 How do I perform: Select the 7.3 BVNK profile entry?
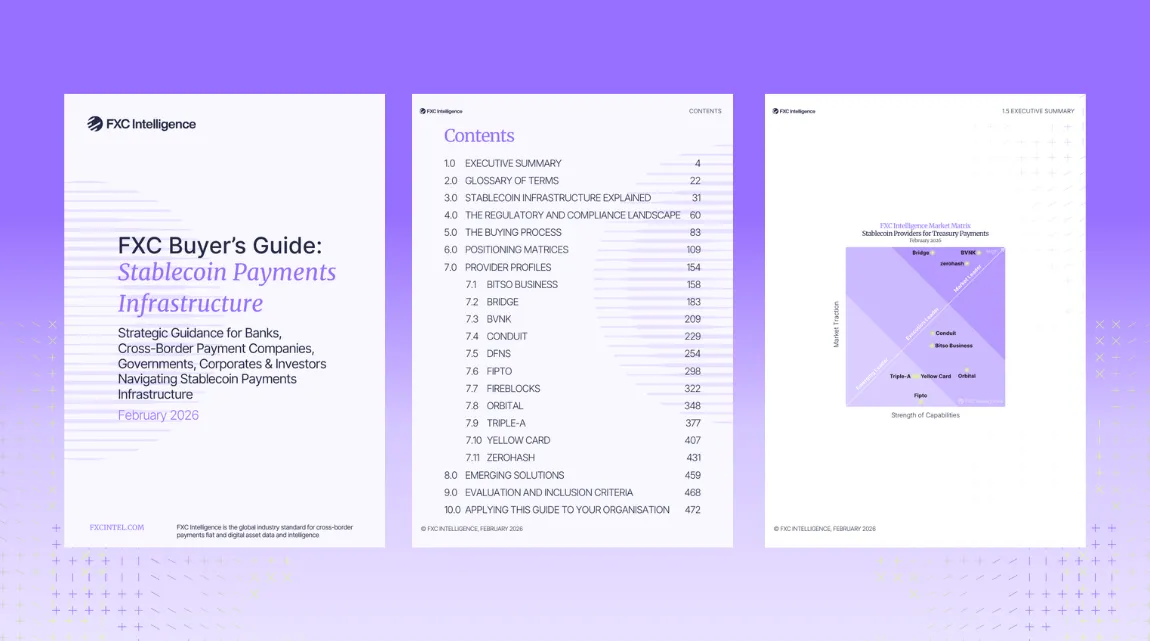502,319
